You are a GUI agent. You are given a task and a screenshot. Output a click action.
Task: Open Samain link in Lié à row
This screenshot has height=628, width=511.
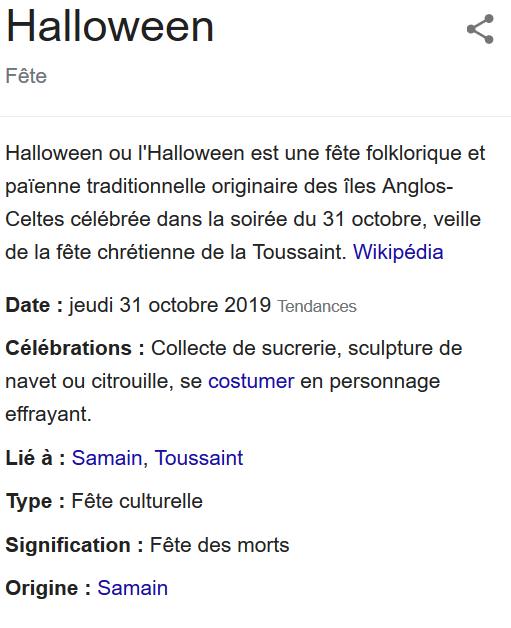coord(107,458)
